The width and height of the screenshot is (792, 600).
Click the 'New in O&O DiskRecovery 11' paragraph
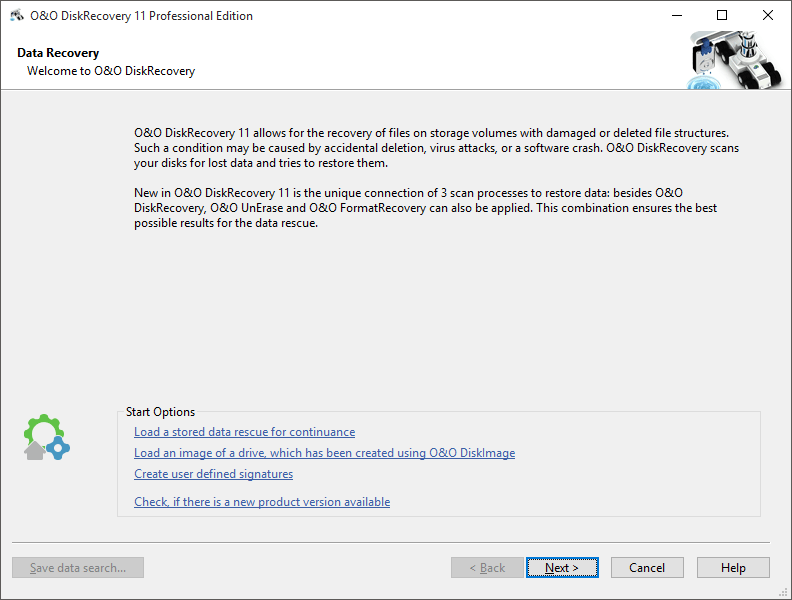[x=425, y=208]
